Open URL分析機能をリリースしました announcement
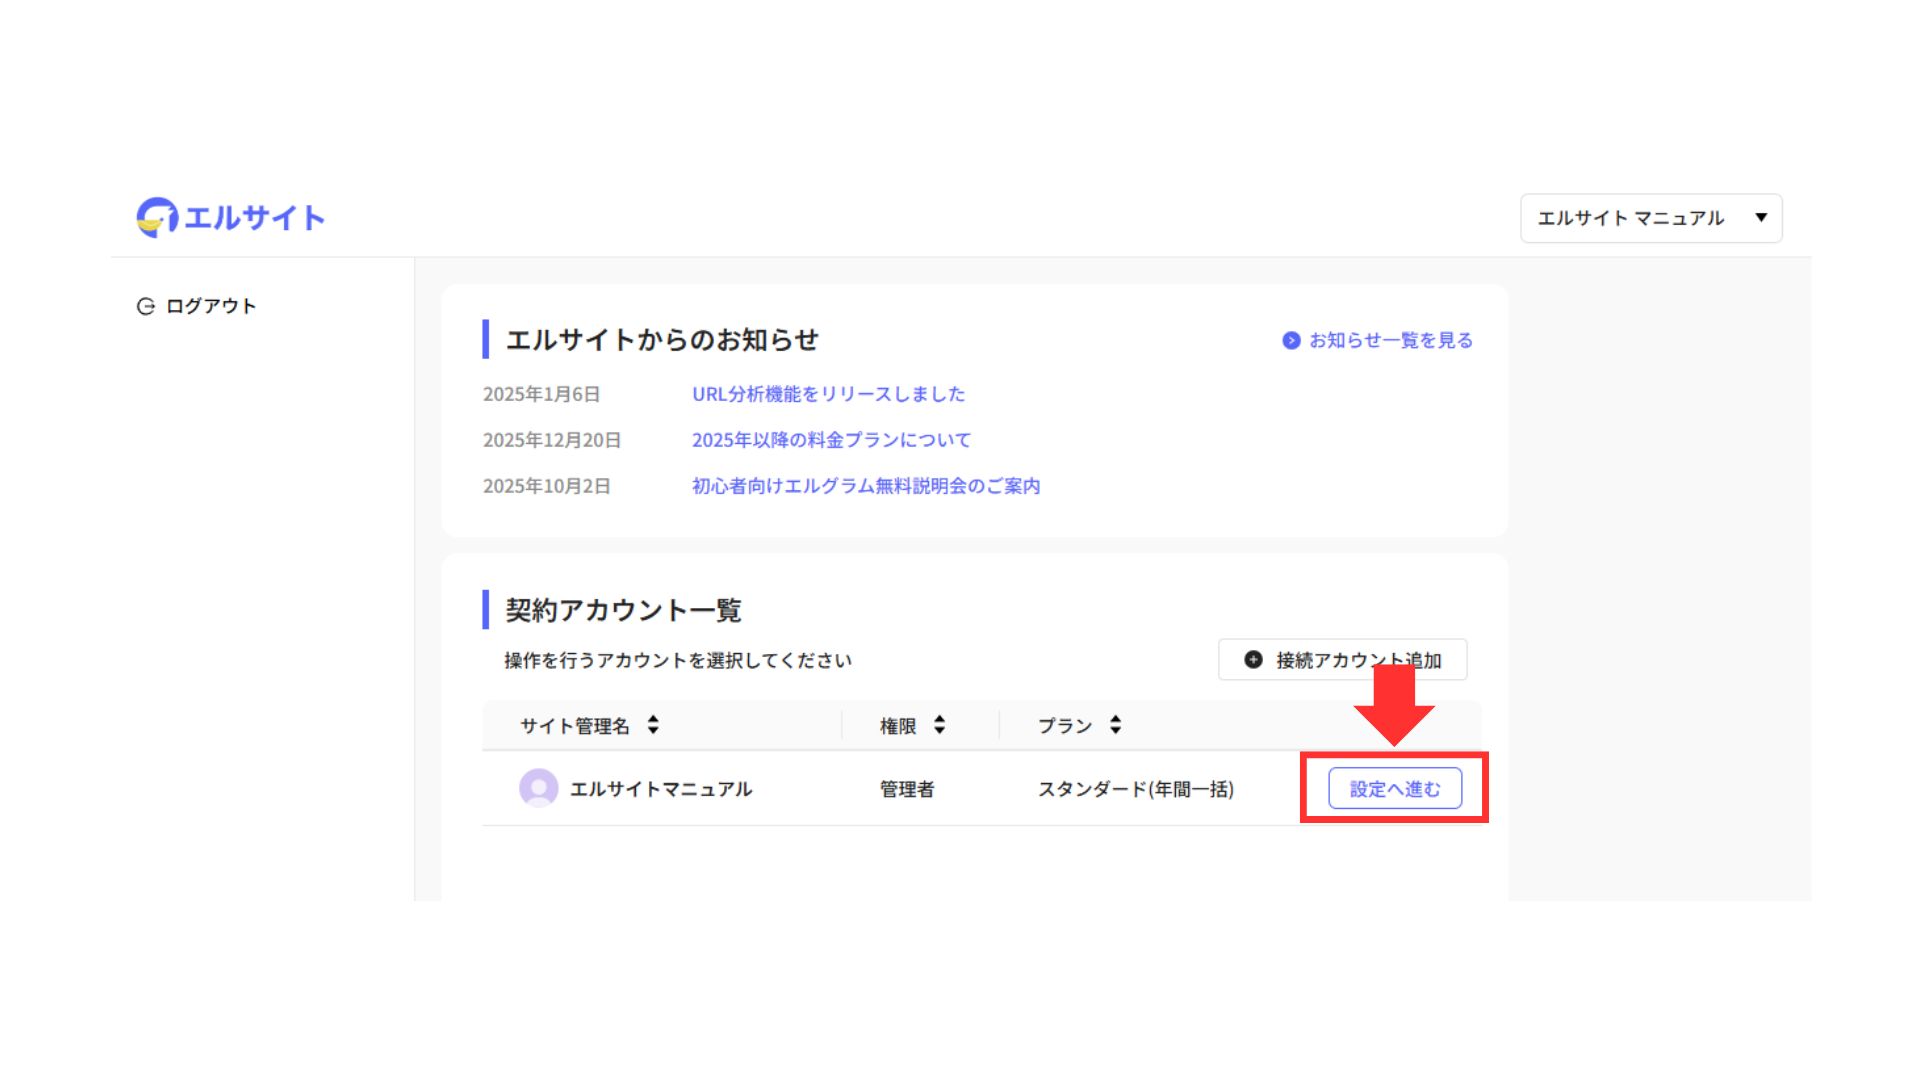This screenshot has width=1920, height=1080. [x=828, y=394]
